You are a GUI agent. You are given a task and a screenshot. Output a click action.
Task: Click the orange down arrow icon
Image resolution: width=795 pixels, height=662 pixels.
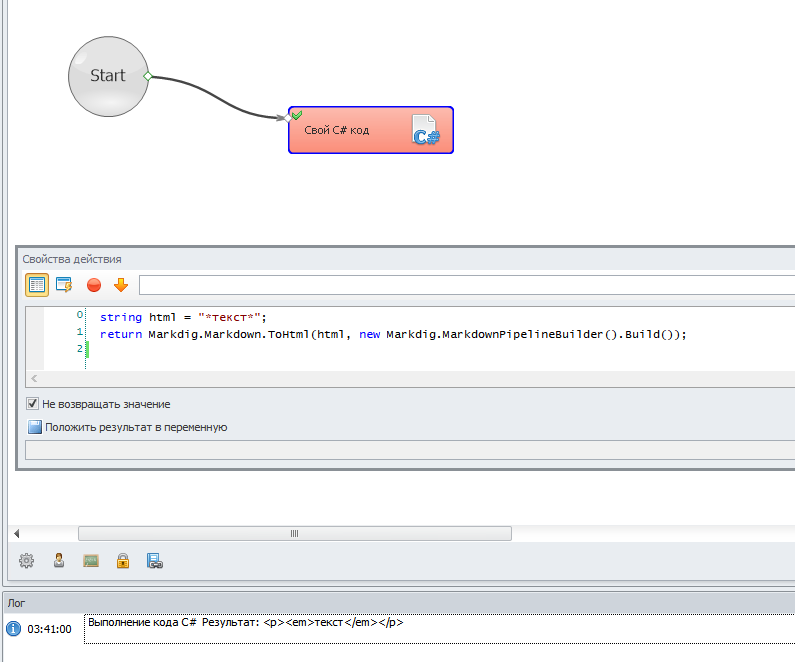121,285
